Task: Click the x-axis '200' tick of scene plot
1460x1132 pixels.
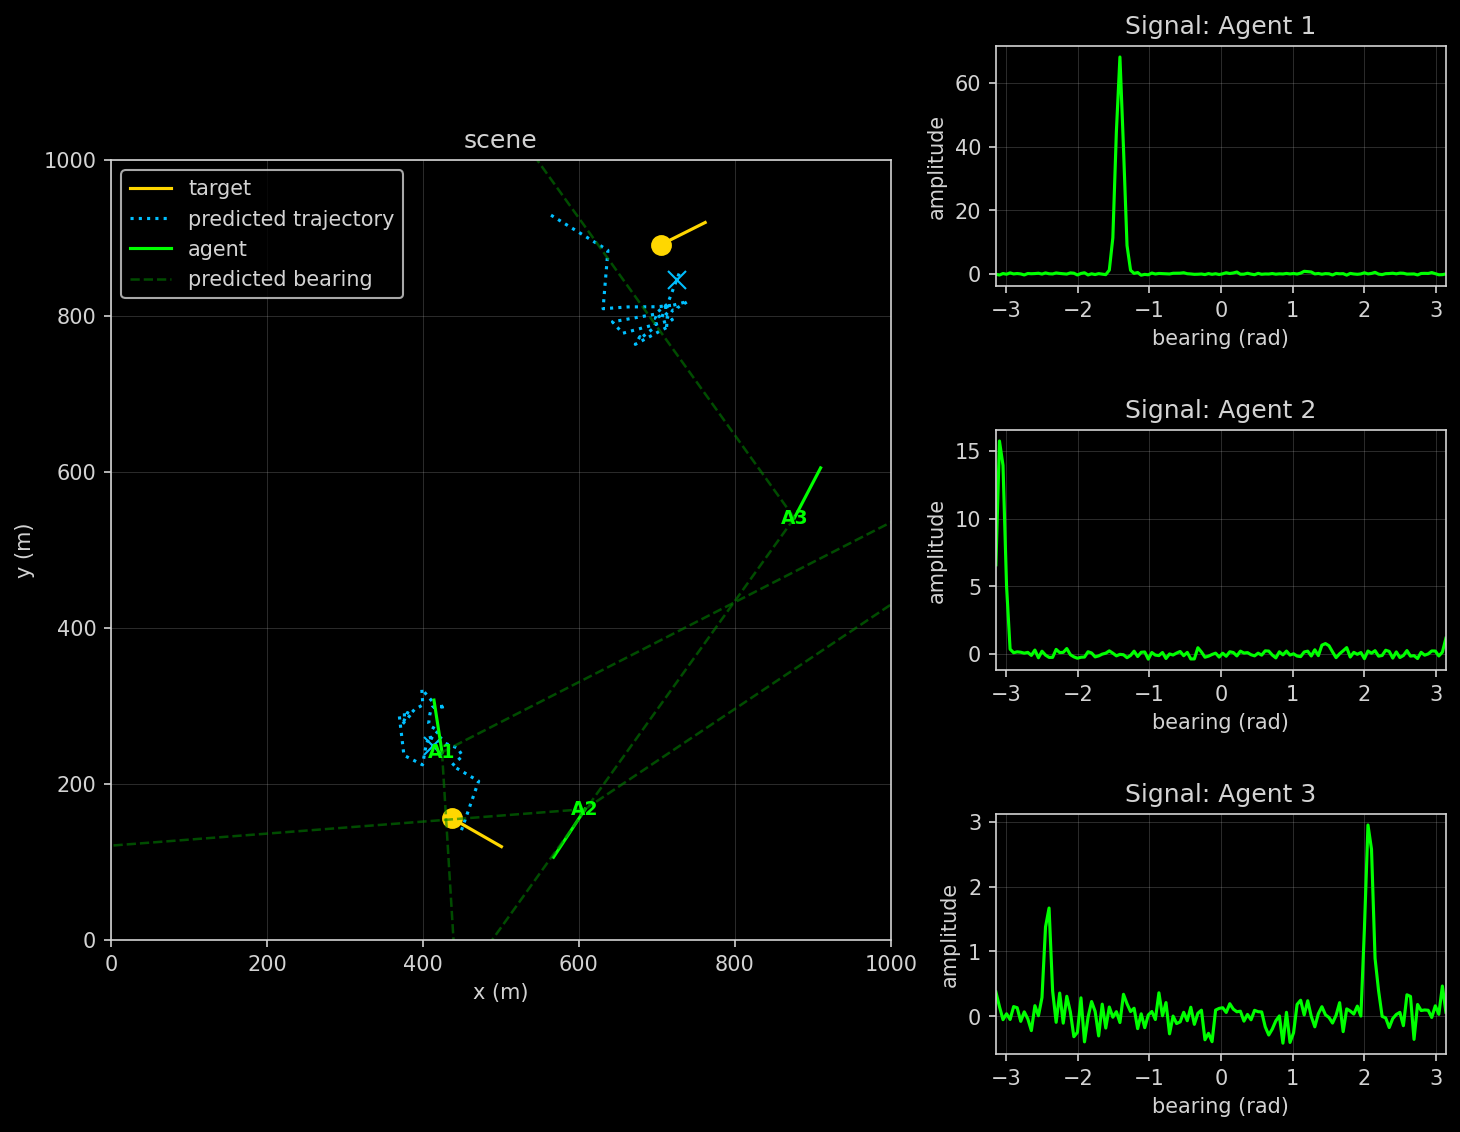Action: point(267,964)
